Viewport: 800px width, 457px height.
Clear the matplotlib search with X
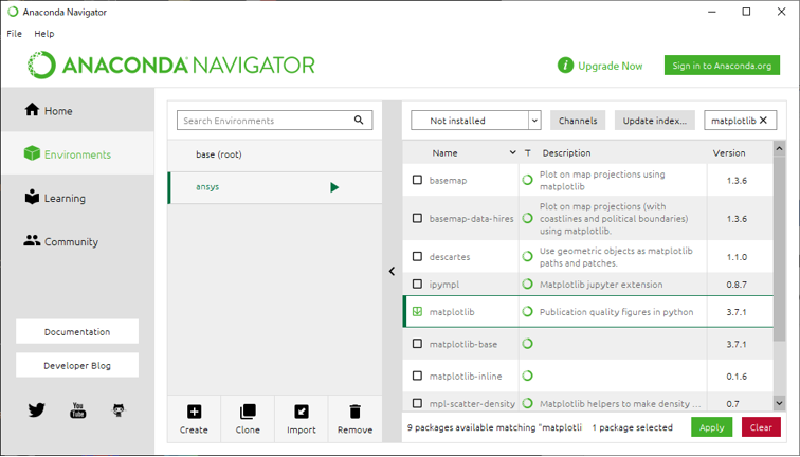[764, 121]
